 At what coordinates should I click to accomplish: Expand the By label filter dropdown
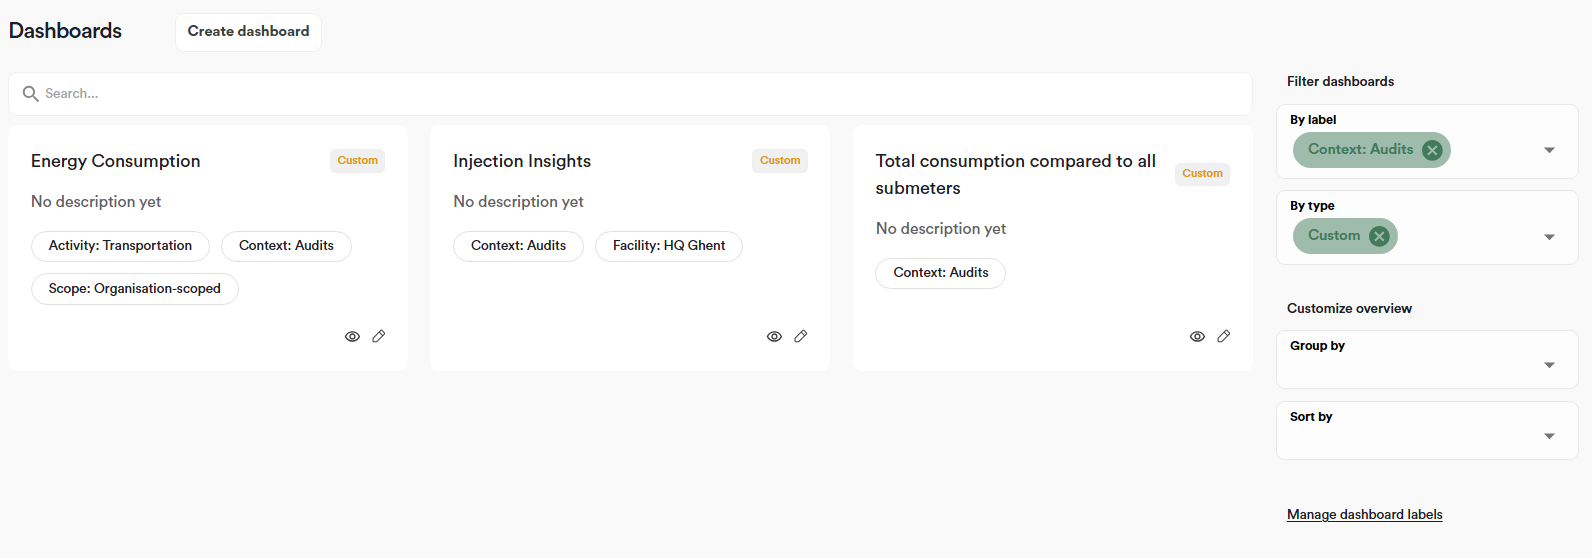tap(1549, 150)
